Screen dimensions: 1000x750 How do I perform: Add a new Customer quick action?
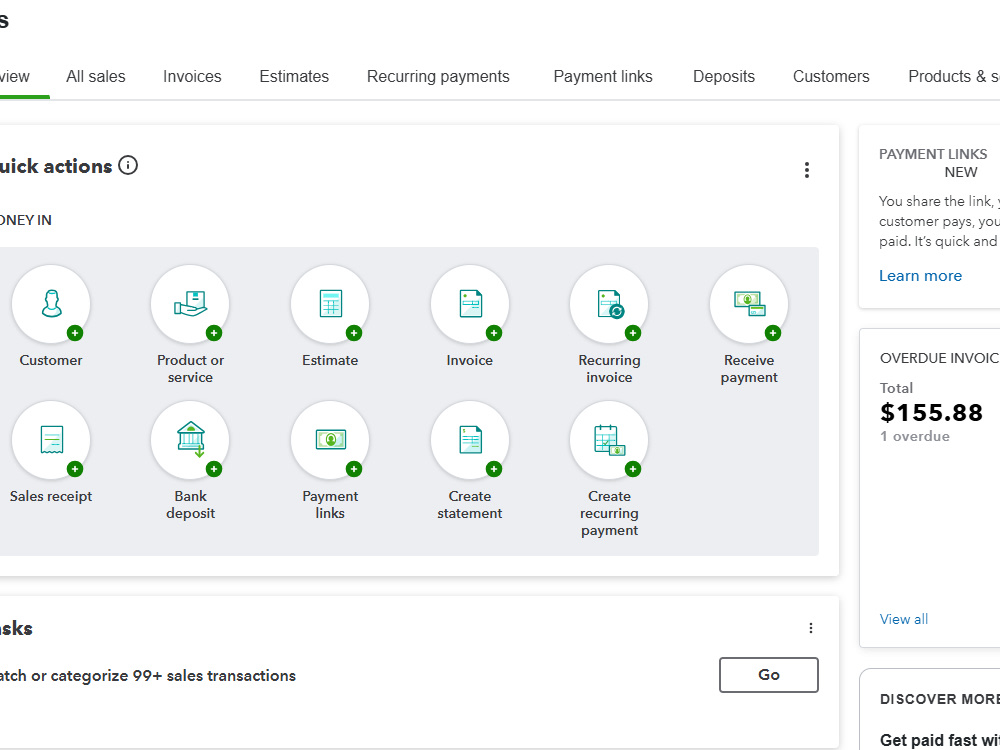(x=51, y=304)
